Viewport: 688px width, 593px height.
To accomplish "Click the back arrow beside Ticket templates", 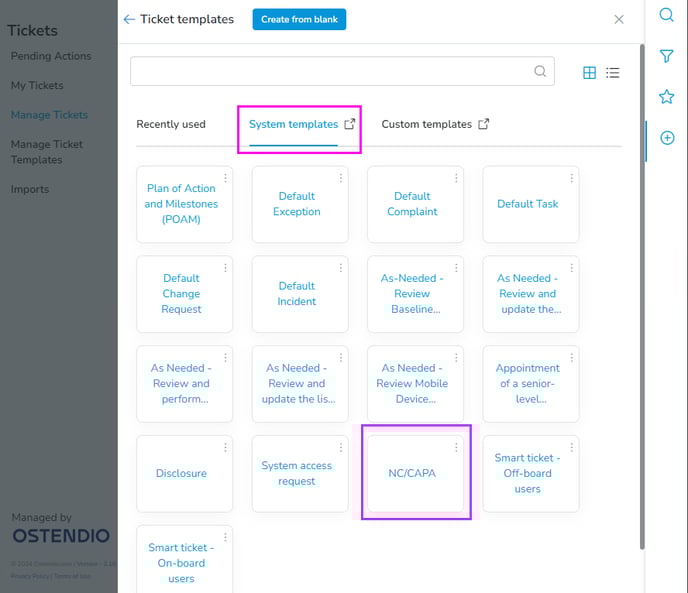I will coord(129,19).
